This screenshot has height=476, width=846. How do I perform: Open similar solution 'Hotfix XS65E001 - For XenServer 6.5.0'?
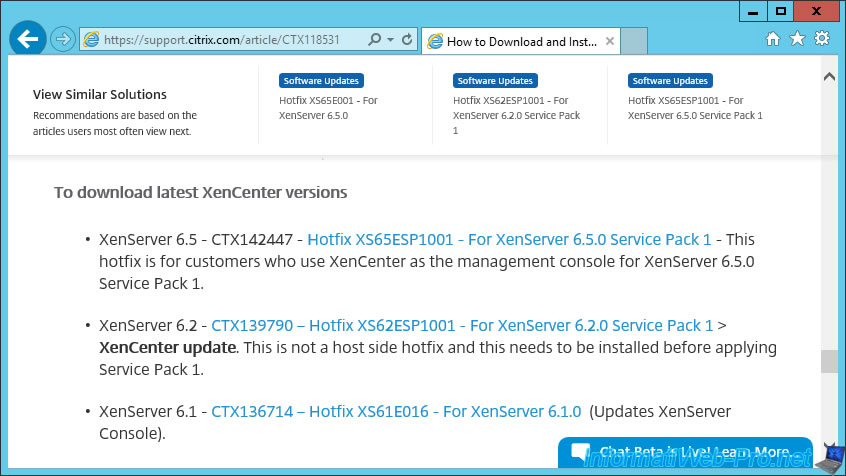pos(328,108)
